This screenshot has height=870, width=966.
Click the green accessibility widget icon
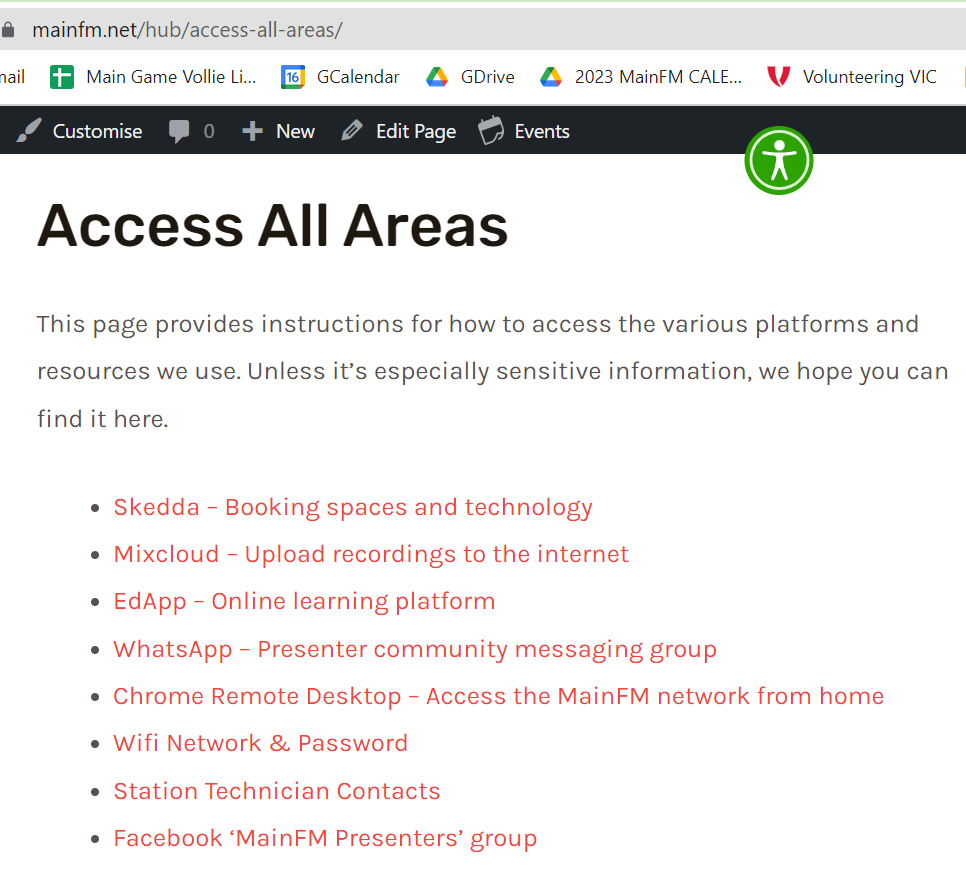click(x=778, y=160)
